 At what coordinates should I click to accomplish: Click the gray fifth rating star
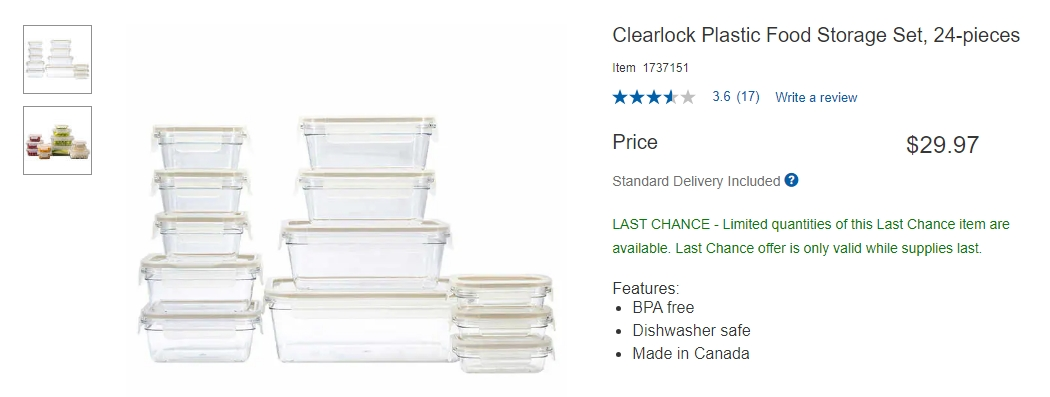pyautogui.click(x=688, y=98)
